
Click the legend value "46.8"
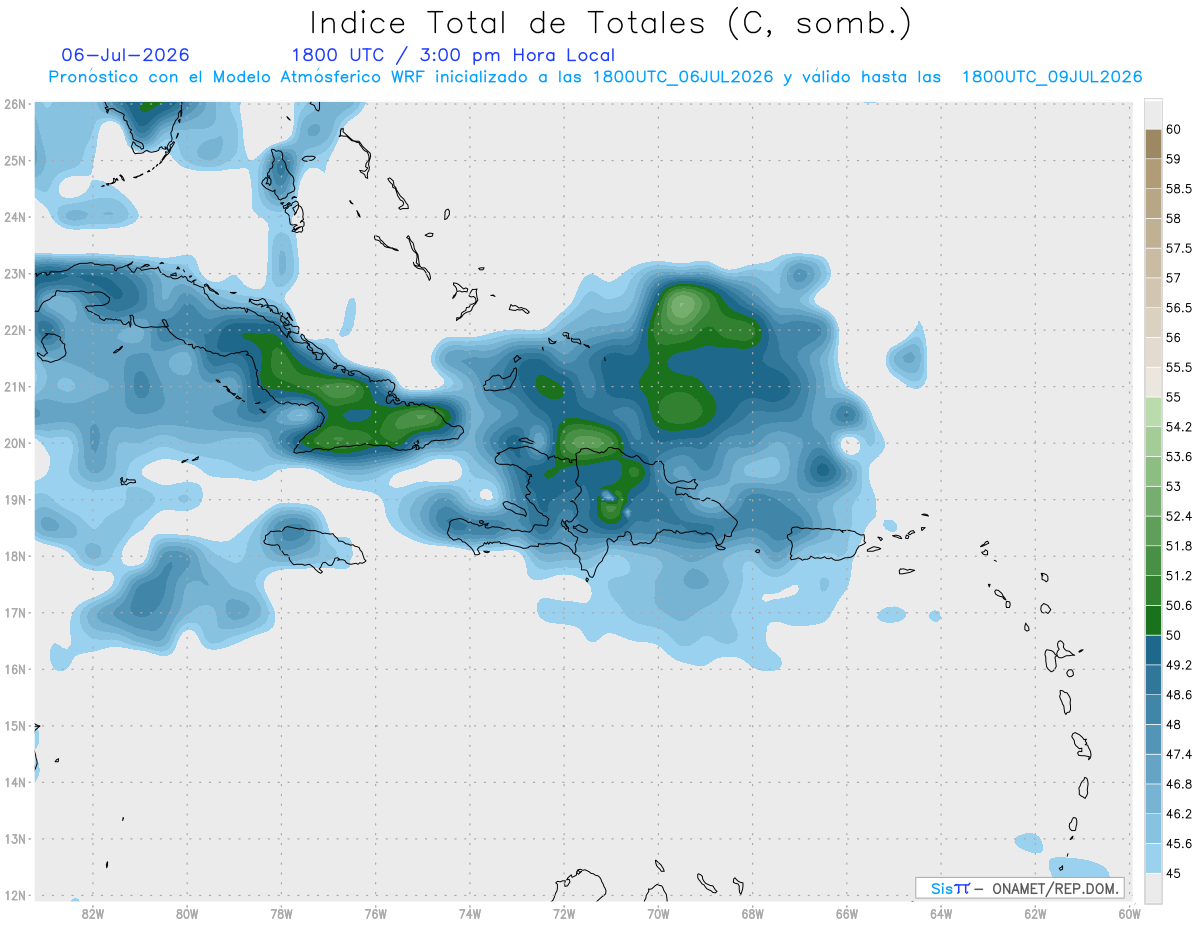[x=1179, y=784]
